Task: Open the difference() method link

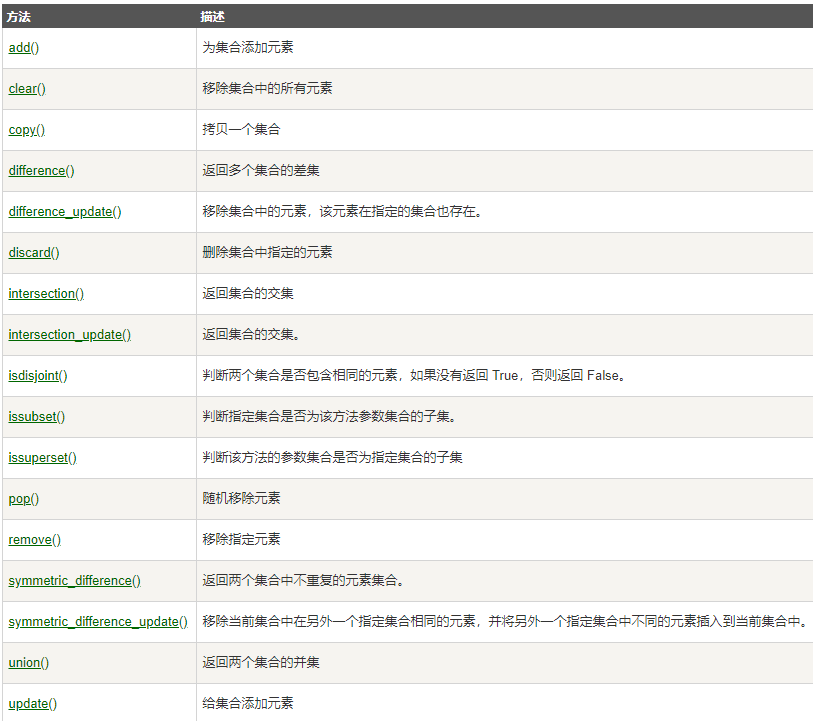Action: click(41, 171)
